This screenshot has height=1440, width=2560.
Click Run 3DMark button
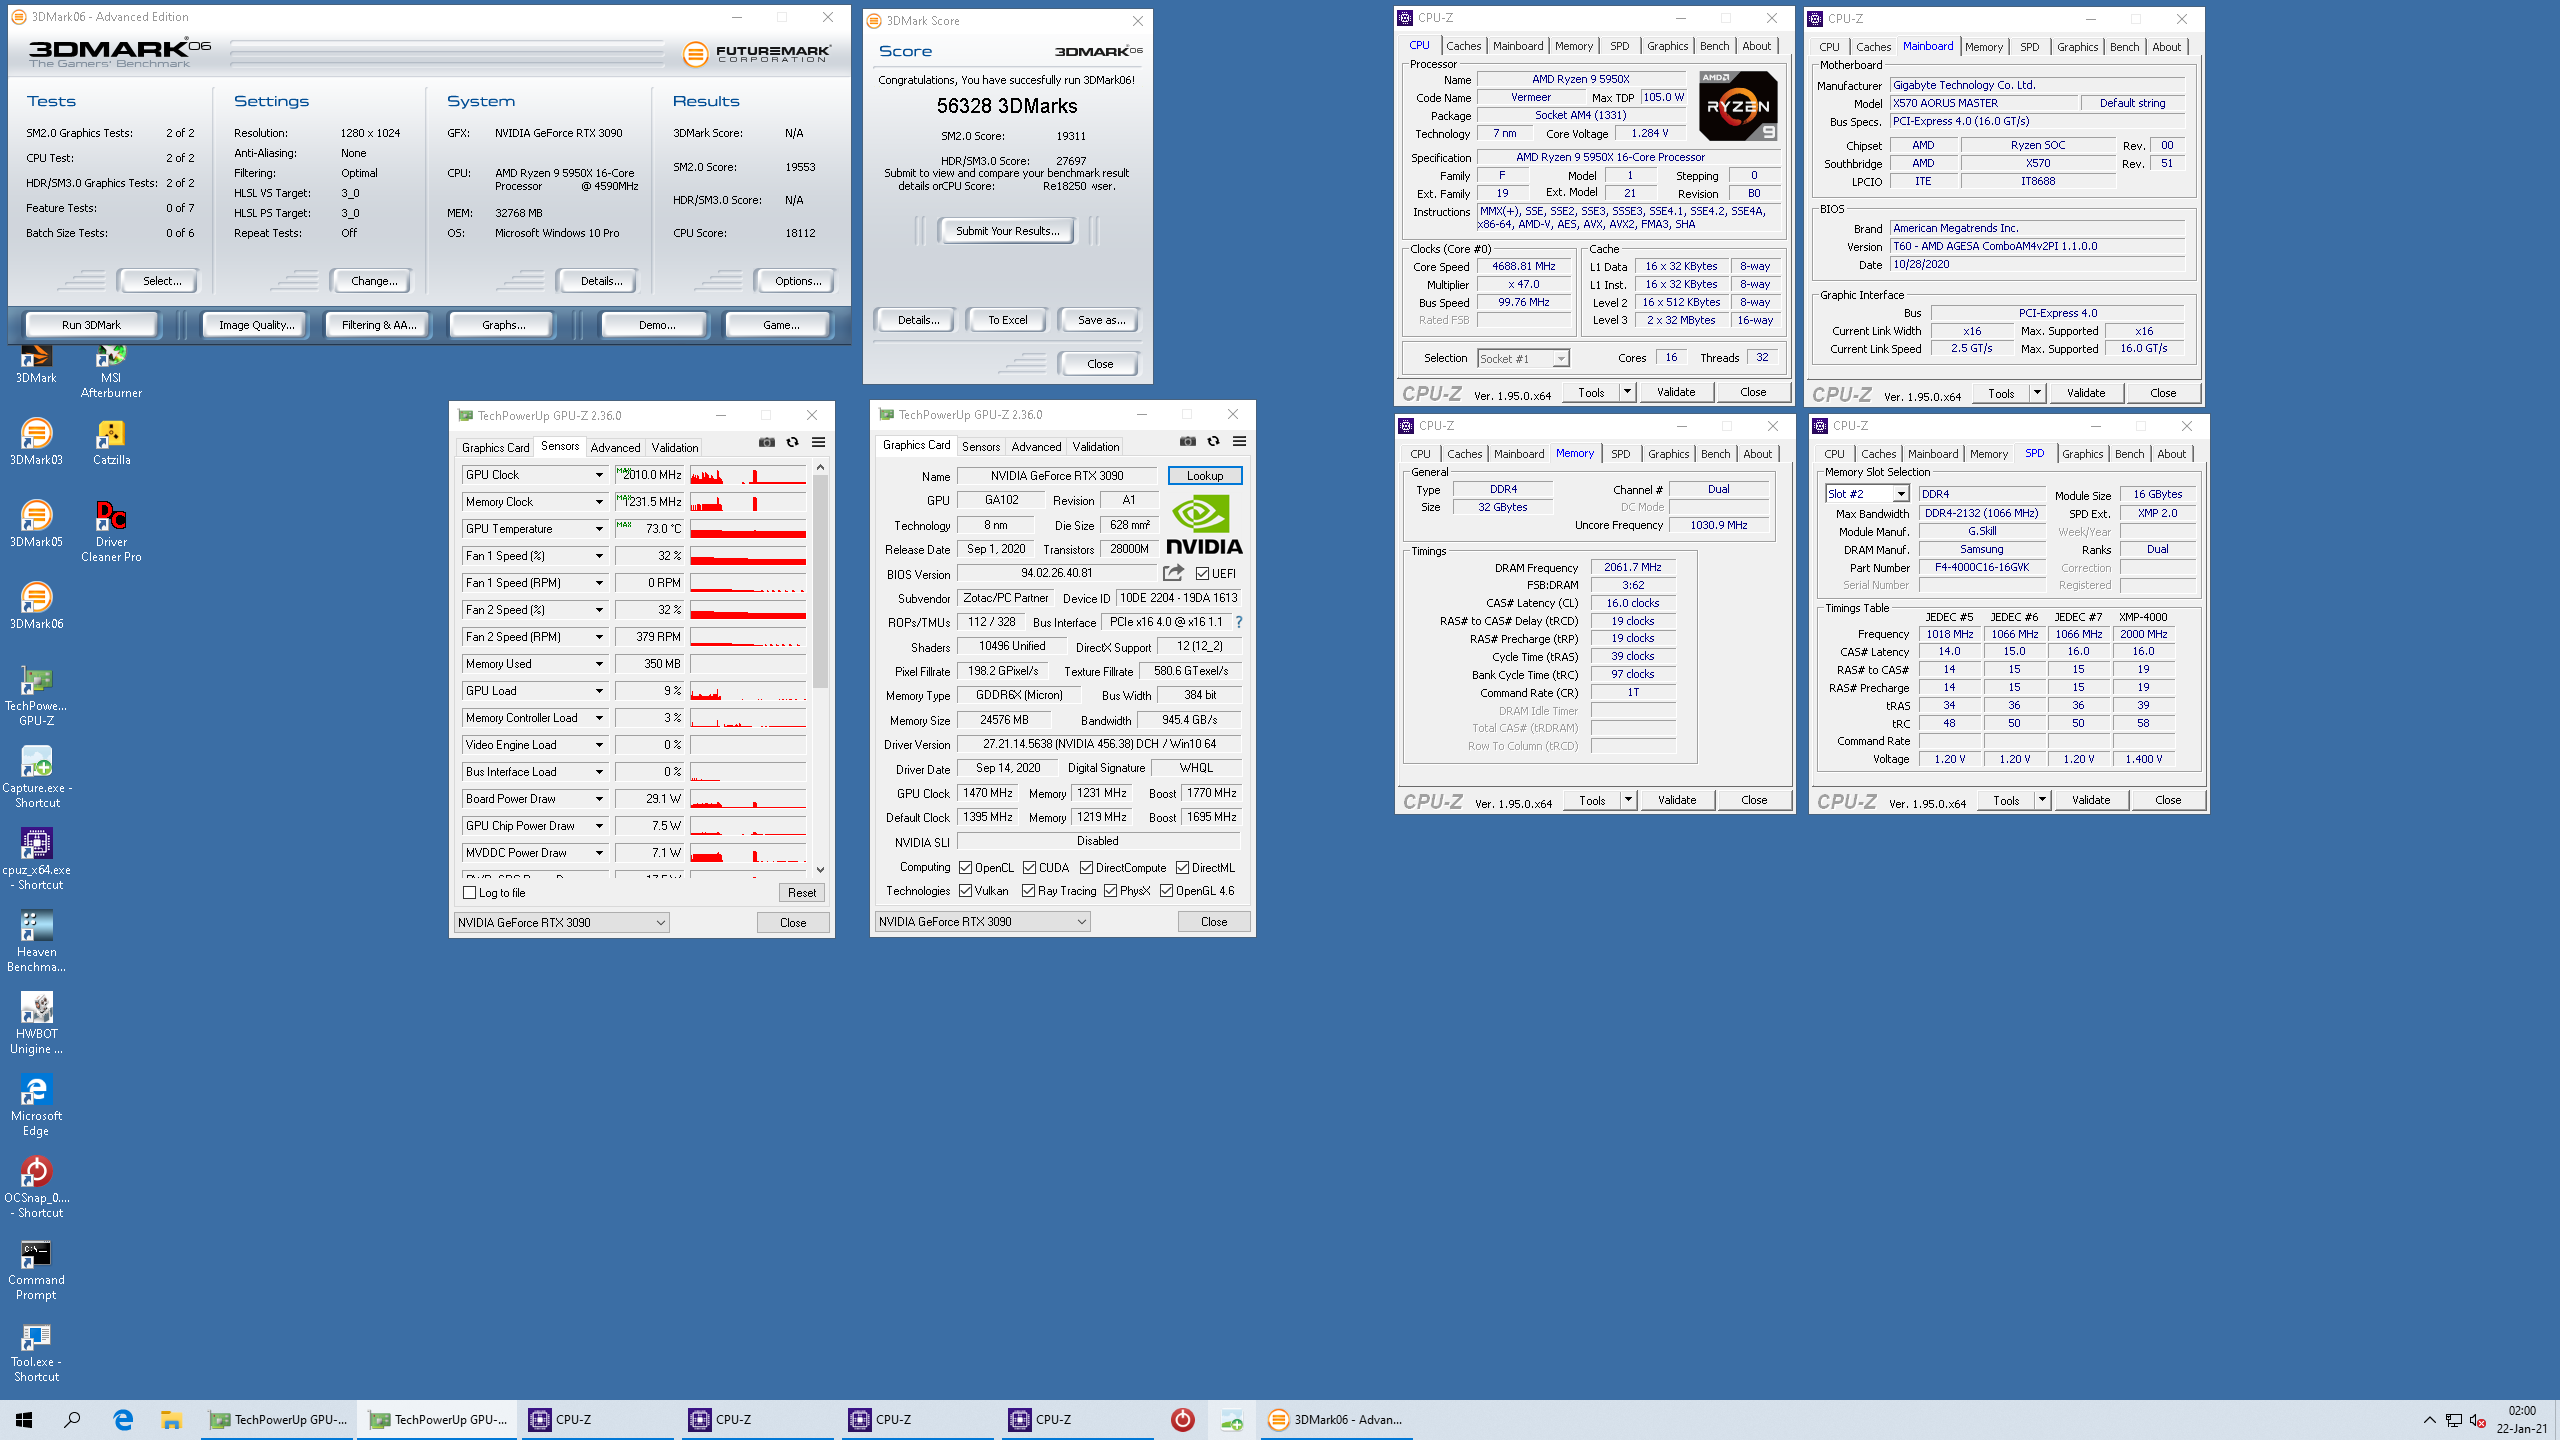pyautogui.click(x=91, y=325)
